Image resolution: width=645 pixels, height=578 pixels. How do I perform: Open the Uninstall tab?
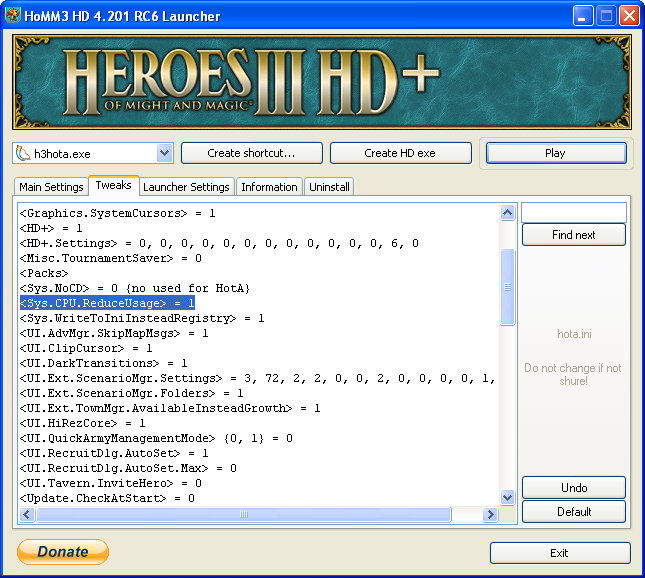329,187
